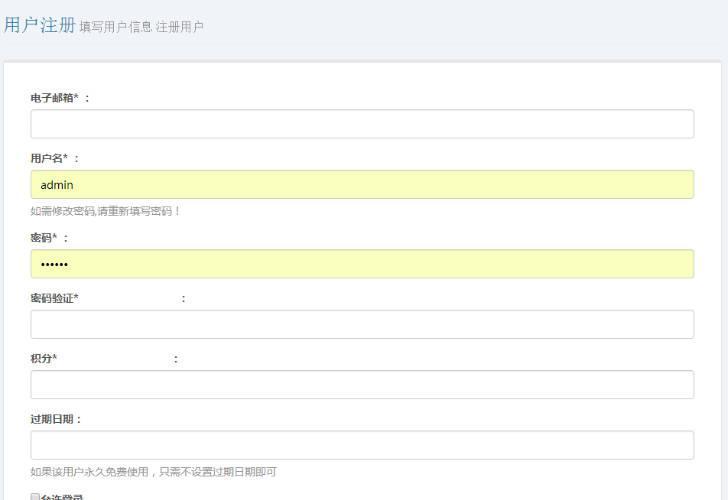This screenshot has width=728, height=500.
Task: Focus the 用户名 field containing admin
Action: (x=362, y=185)
